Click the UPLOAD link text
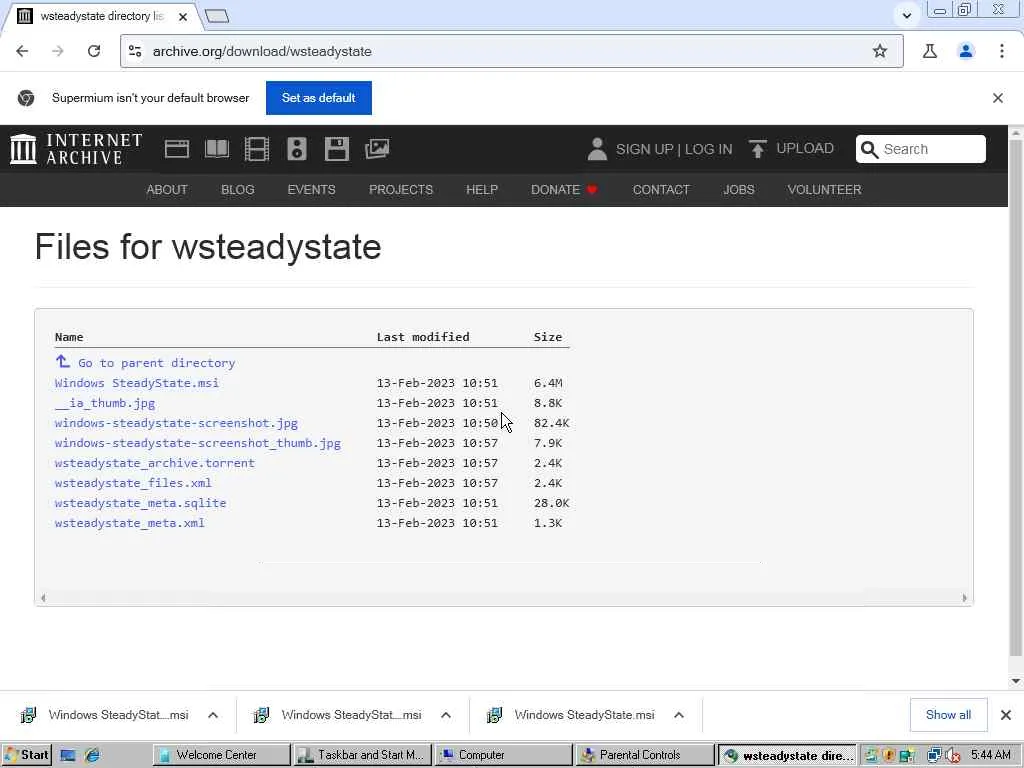This screenshot has width=1024, height=768. (805, 148)
